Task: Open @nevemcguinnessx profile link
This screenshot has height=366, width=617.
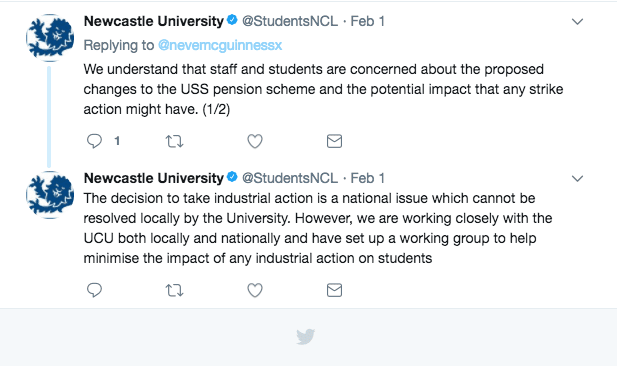Action: (x=220, y=45)
